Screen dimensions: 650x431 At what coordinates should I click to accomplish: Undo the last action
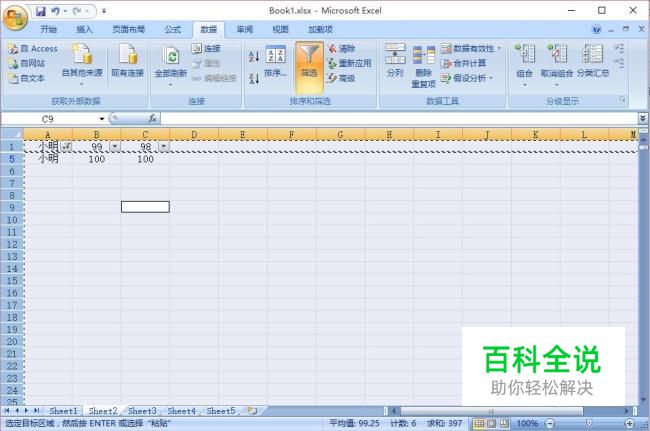(55, 11)
